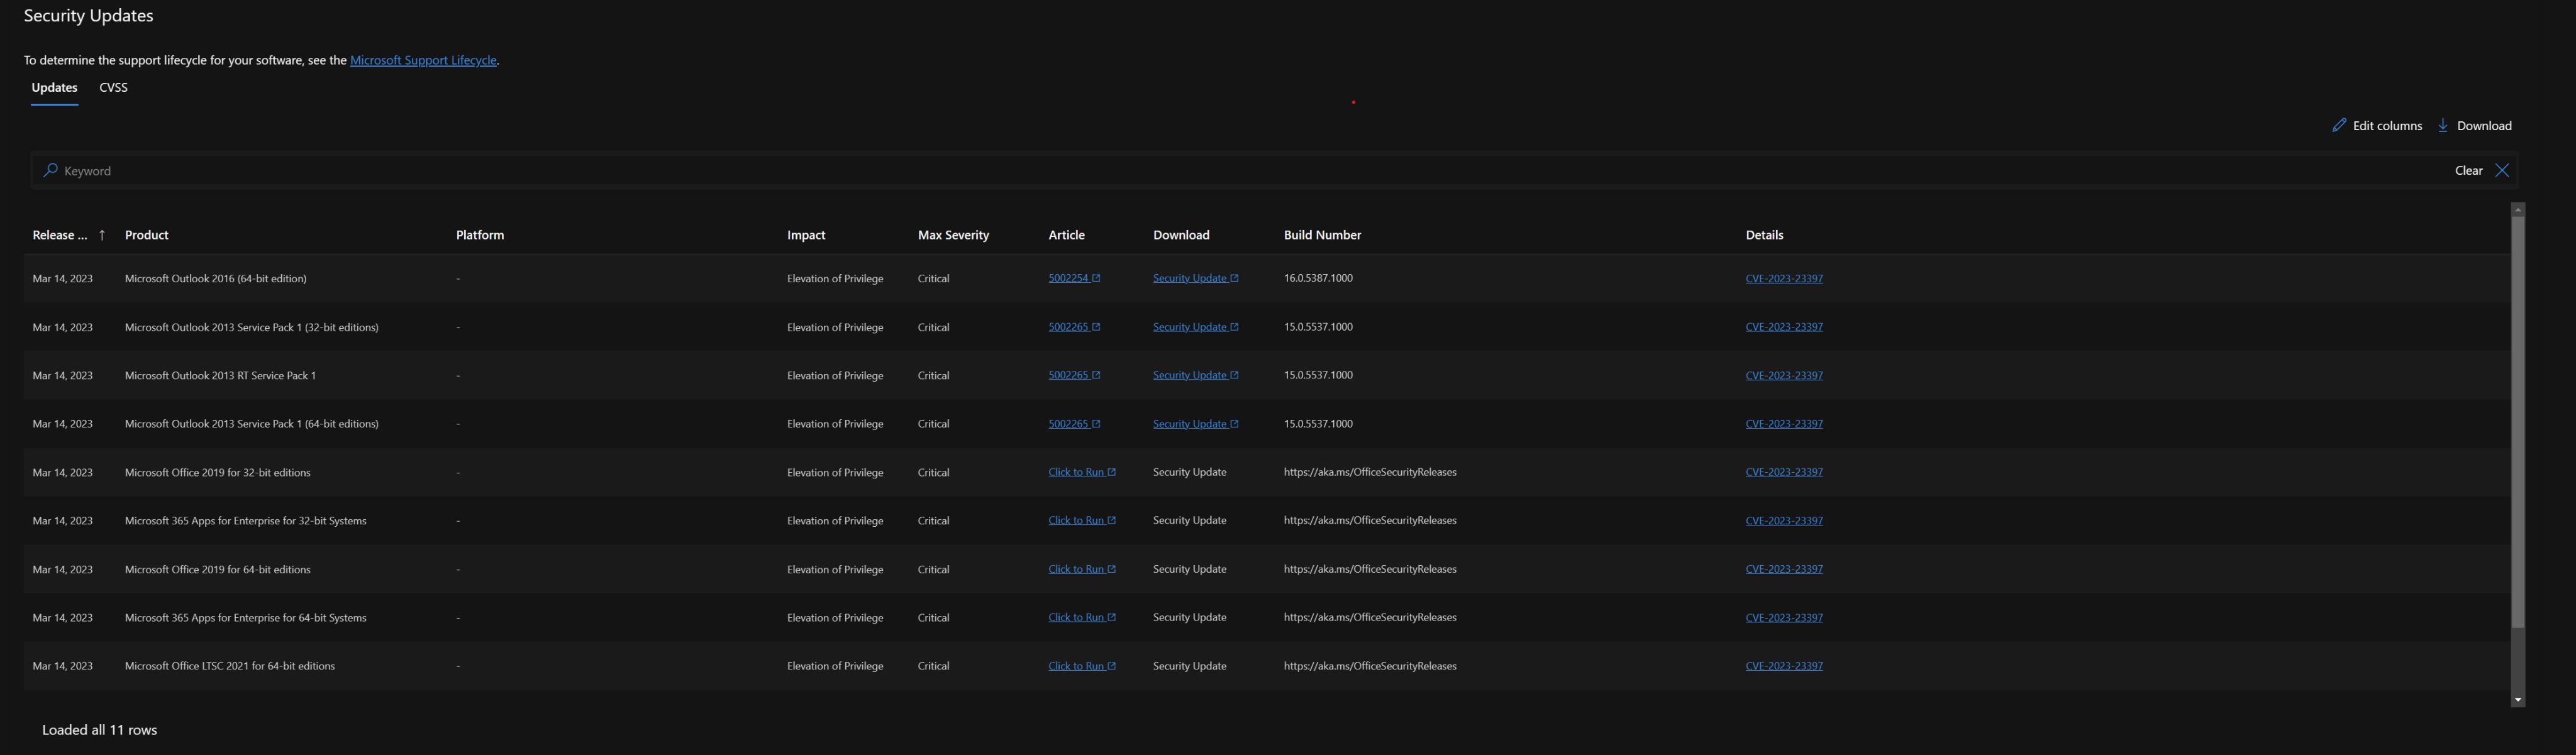2576x755 pixels.
Task: Click the search magnifier icon in Keyword box
Action: coord(50,171)
